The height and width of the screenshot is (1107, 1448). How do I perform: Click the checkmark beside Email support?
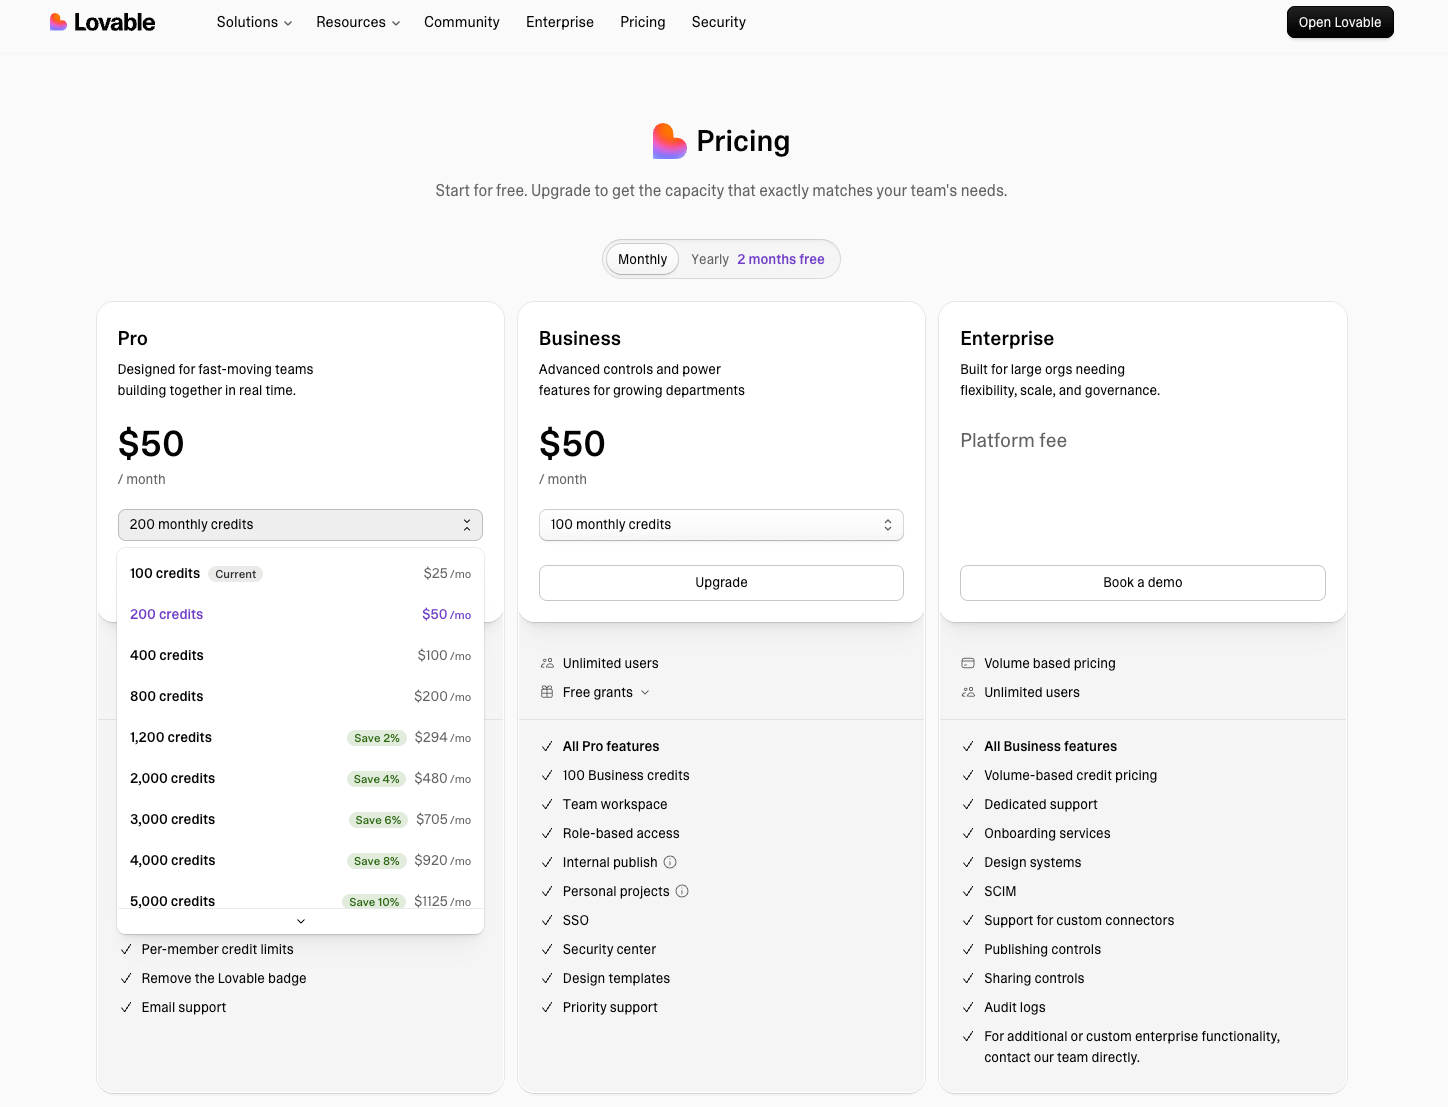pos(126,1007)
